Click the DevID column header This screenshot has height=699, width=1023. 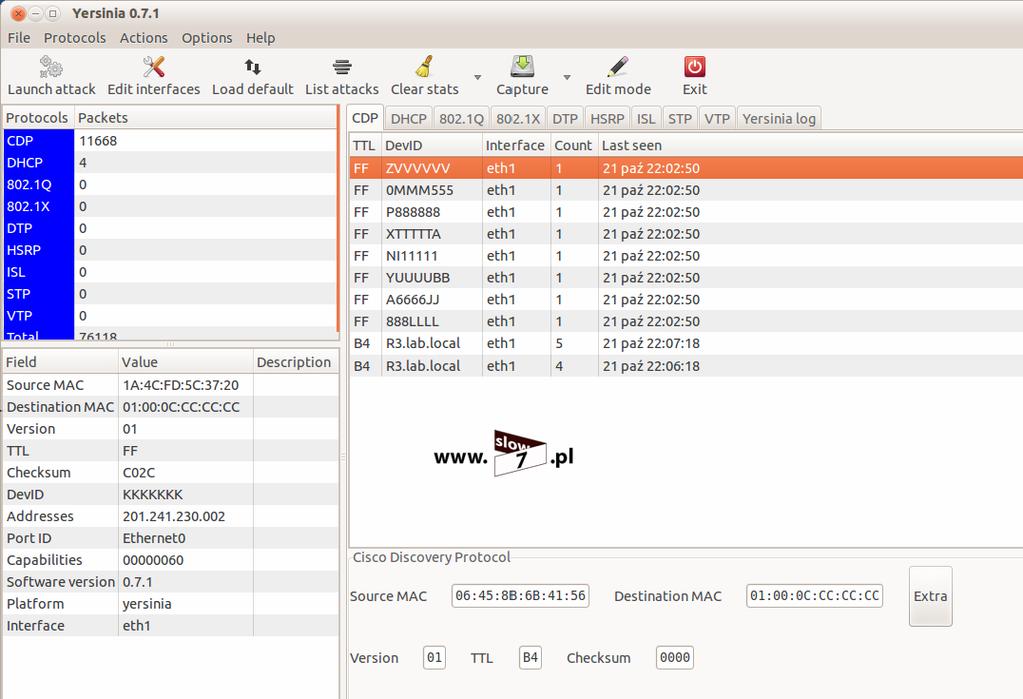pos(431,145)
